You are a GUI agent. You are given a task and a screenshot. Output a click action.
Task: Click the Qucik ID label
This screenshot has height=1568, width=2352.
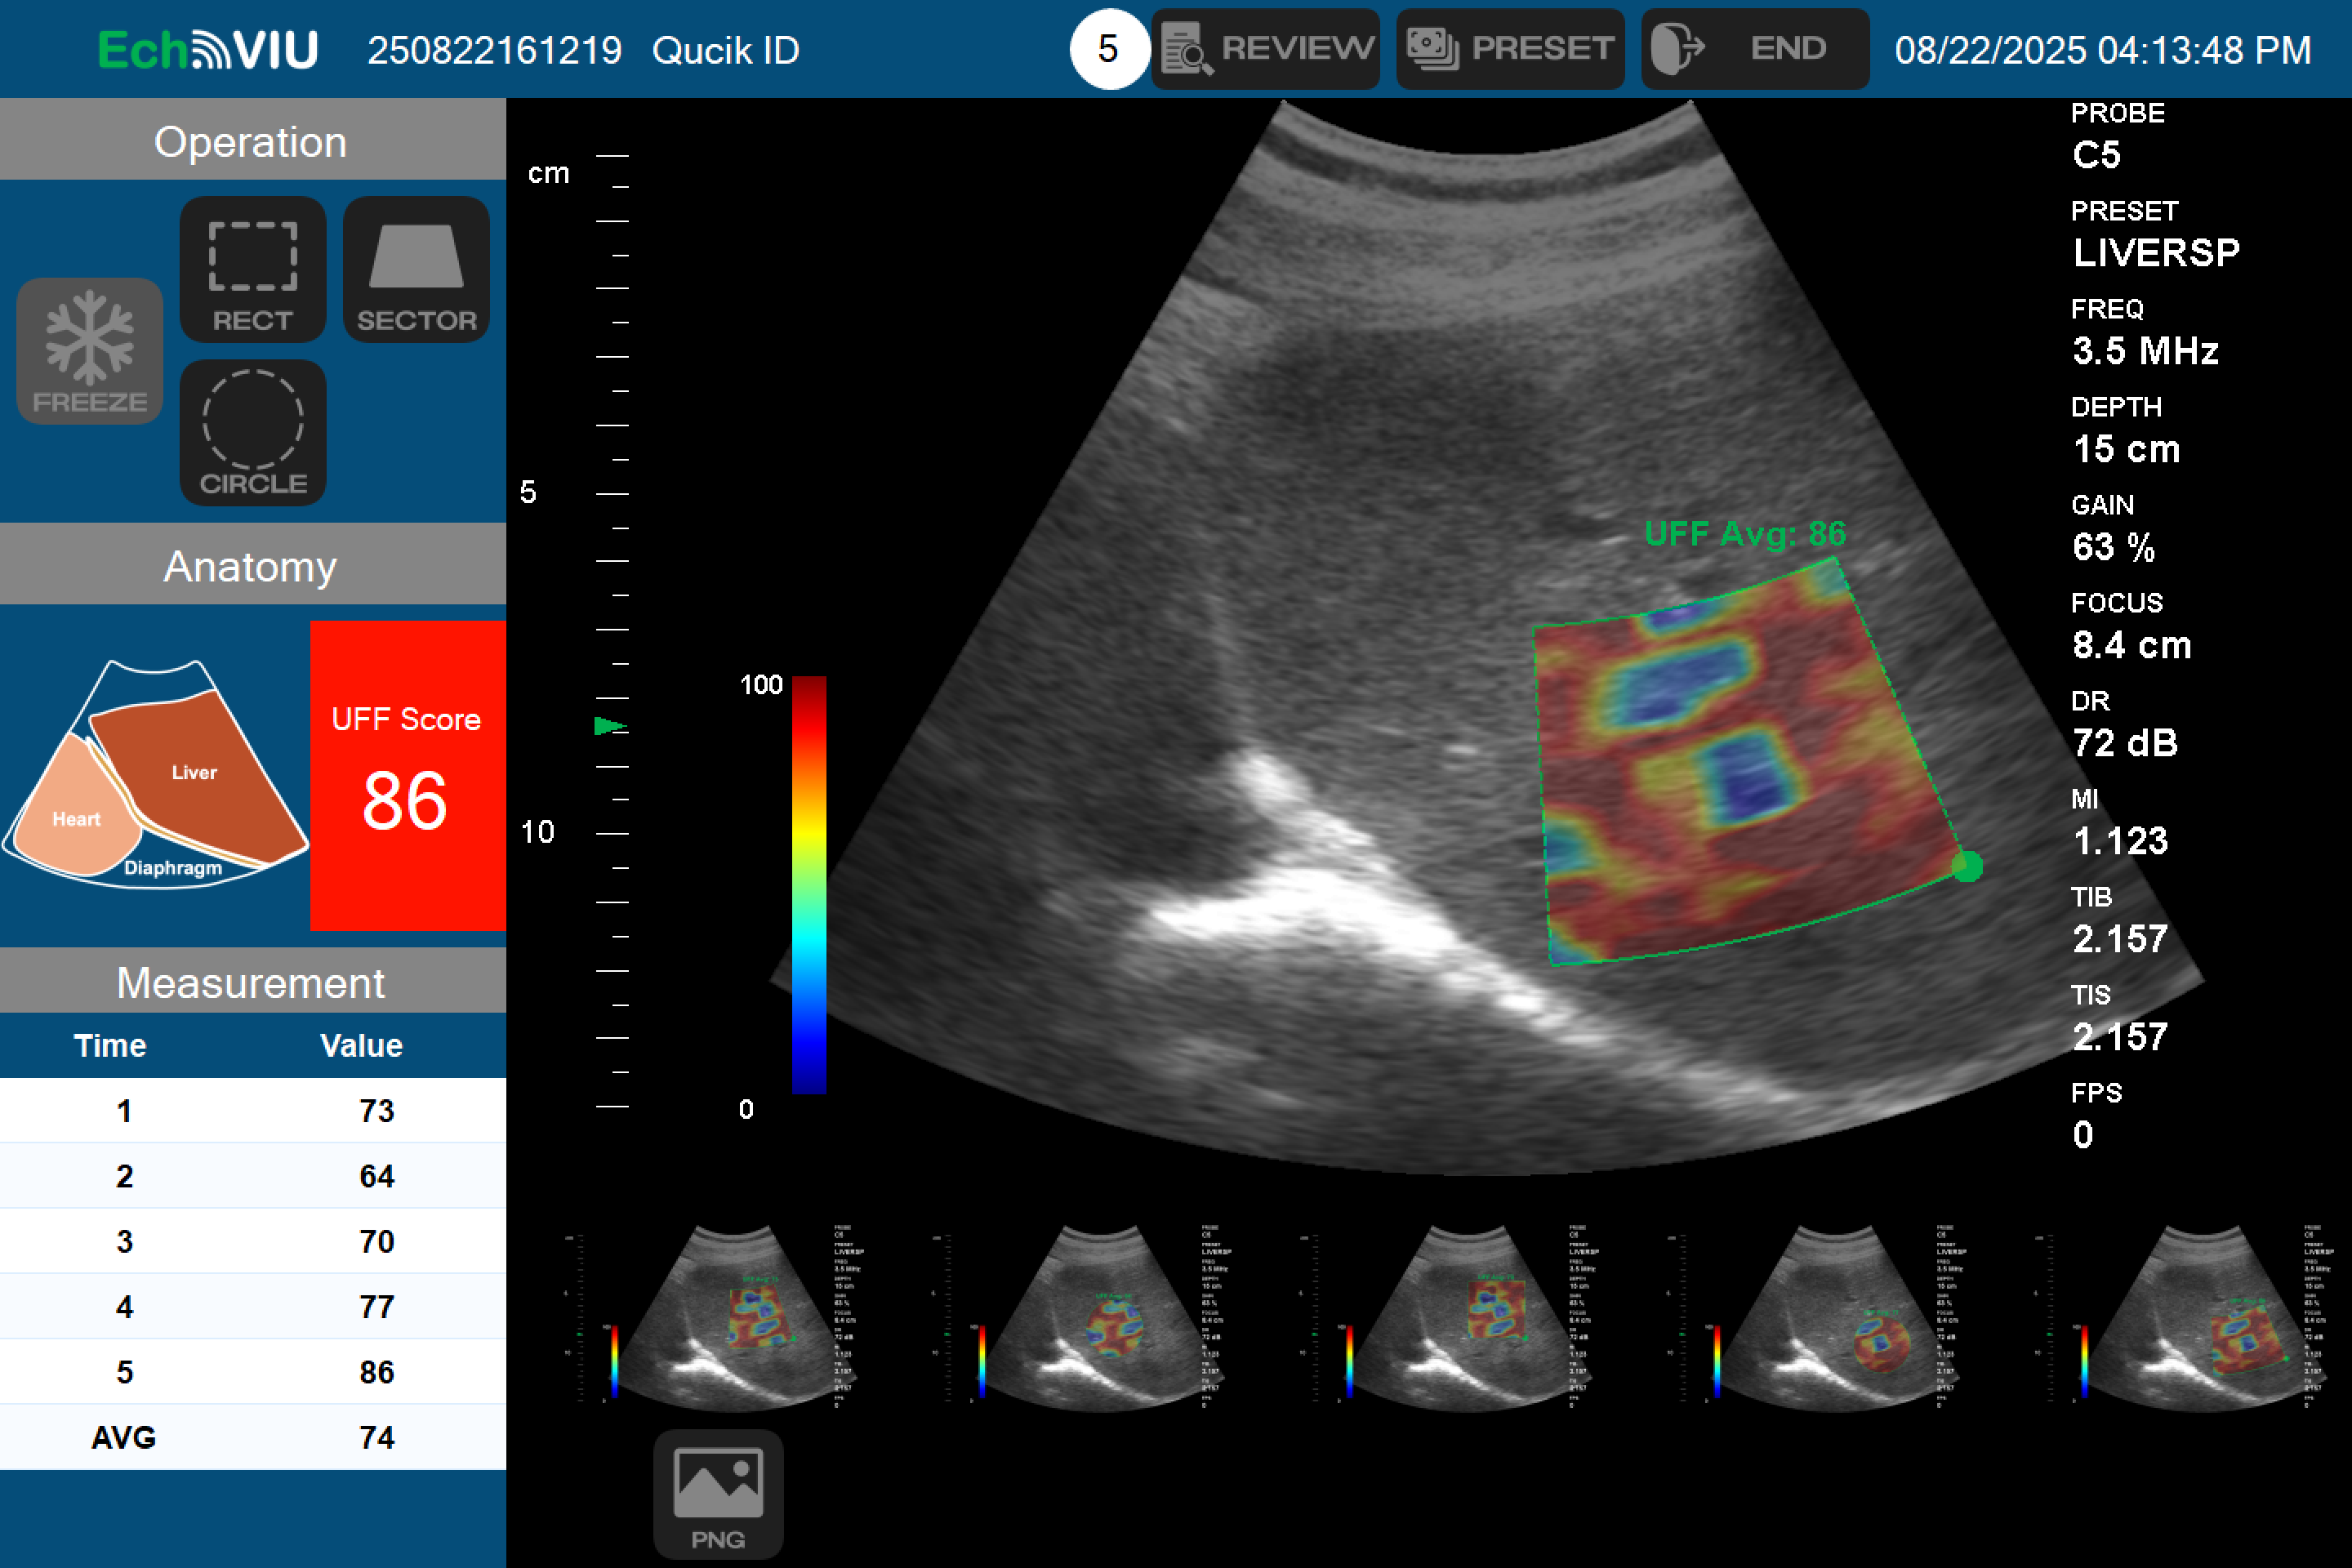coord(725,50)
